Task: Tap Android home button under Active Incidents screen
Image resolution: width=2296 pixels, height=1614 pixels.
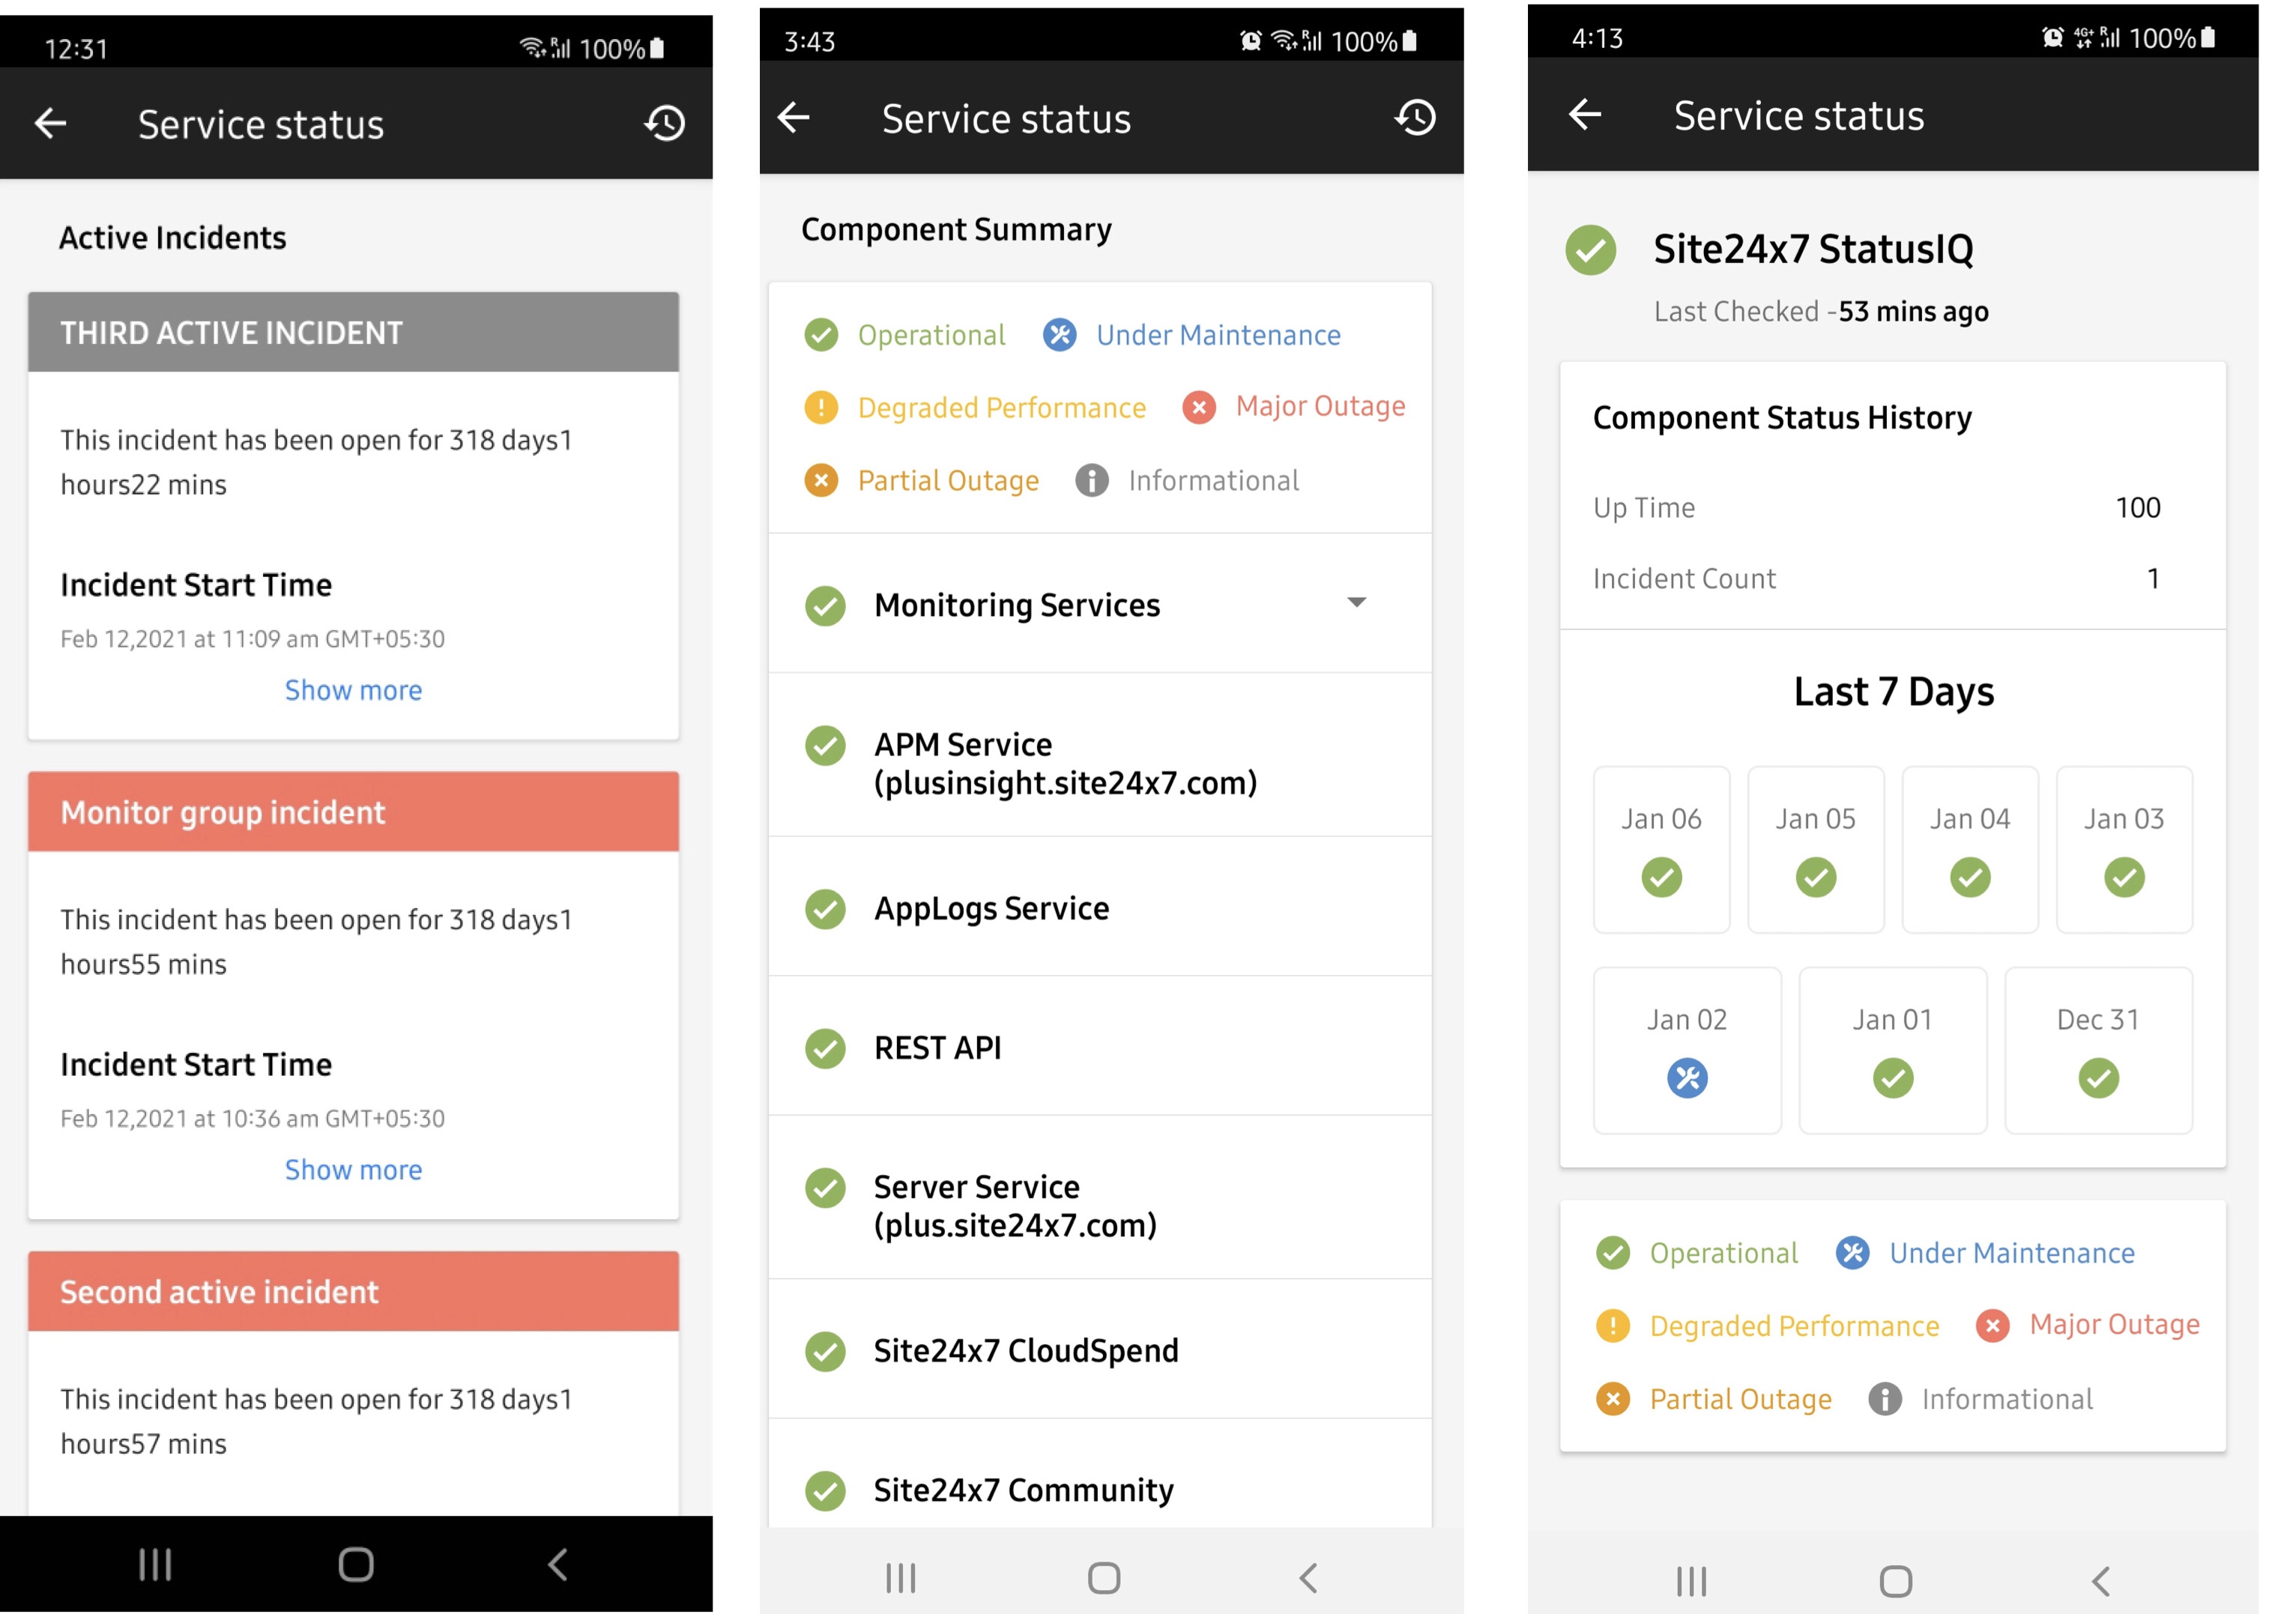Action: (355, 1564)
